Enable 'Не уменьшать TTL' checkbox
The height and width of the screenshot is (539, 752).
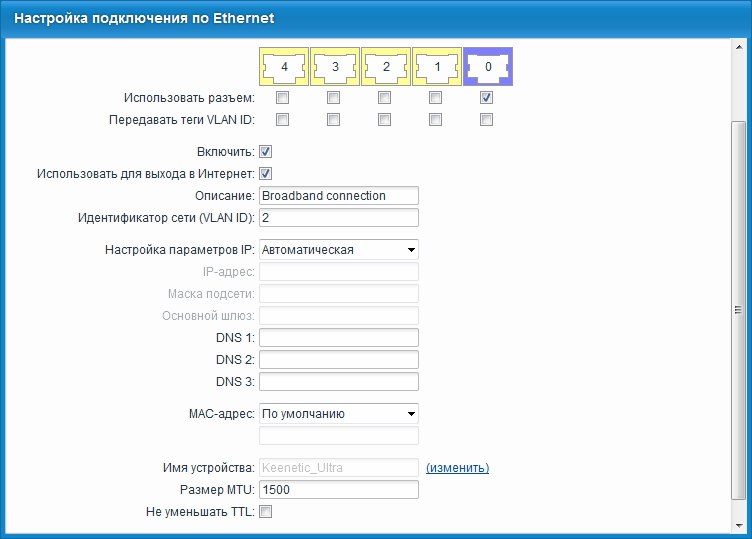pyautogui.click(x=266, y=512)
